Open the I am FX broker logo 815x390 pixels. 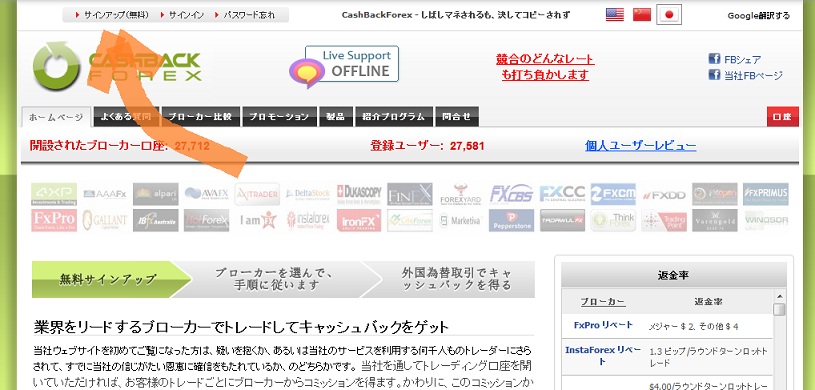(x=257, y=220)
